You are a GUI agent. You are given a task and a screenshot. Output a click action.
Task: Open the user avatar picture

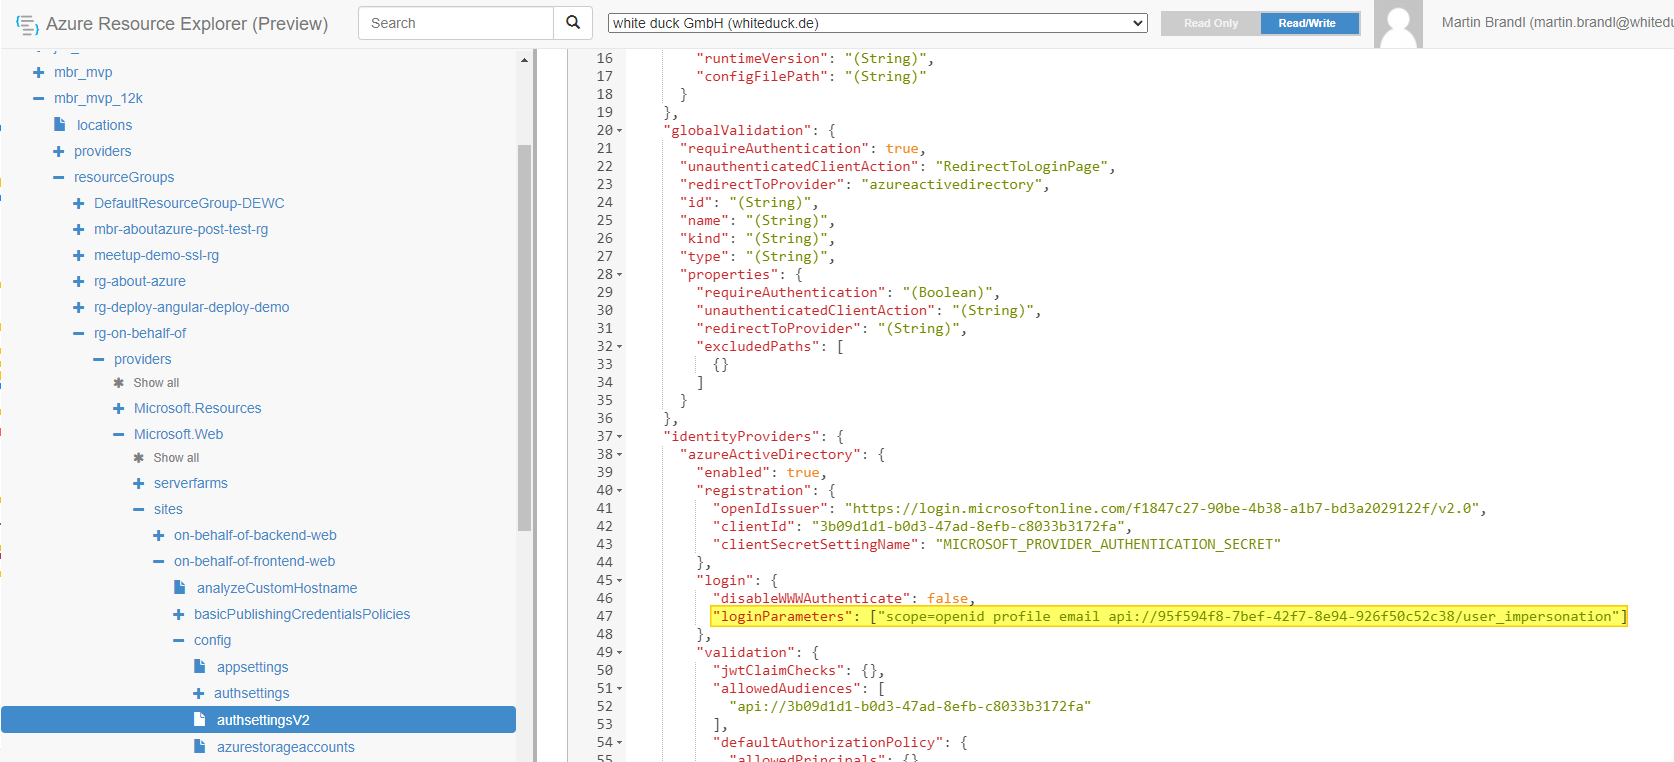pyautogui.click(x=1398, y=24)
